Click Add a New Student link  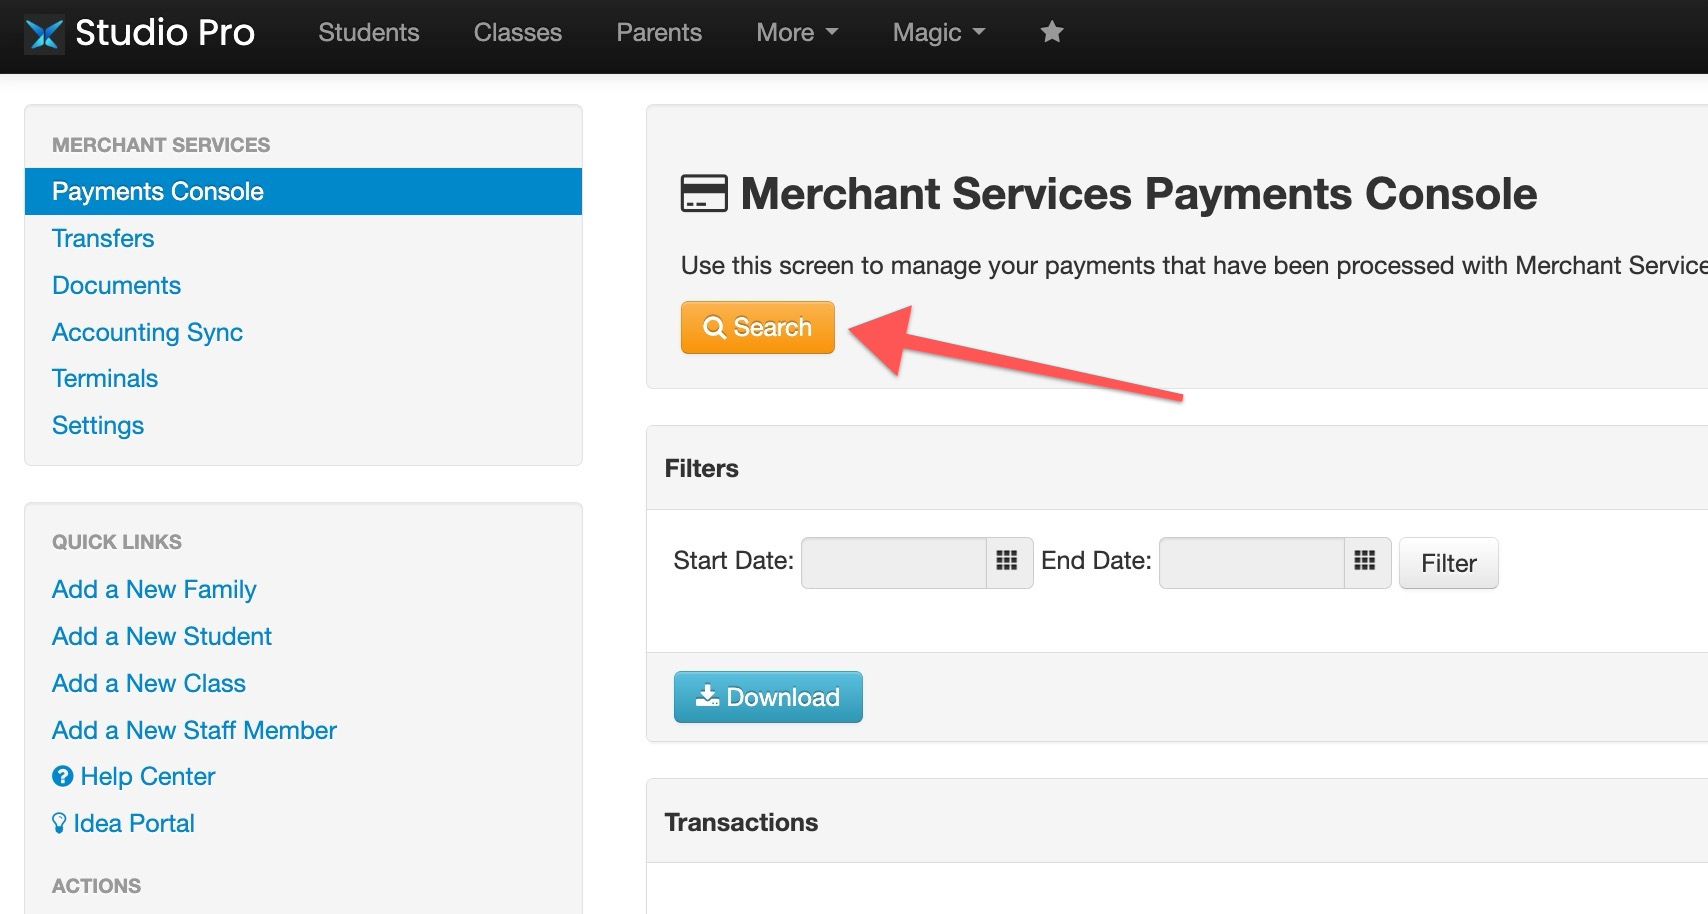click(162, 636)
